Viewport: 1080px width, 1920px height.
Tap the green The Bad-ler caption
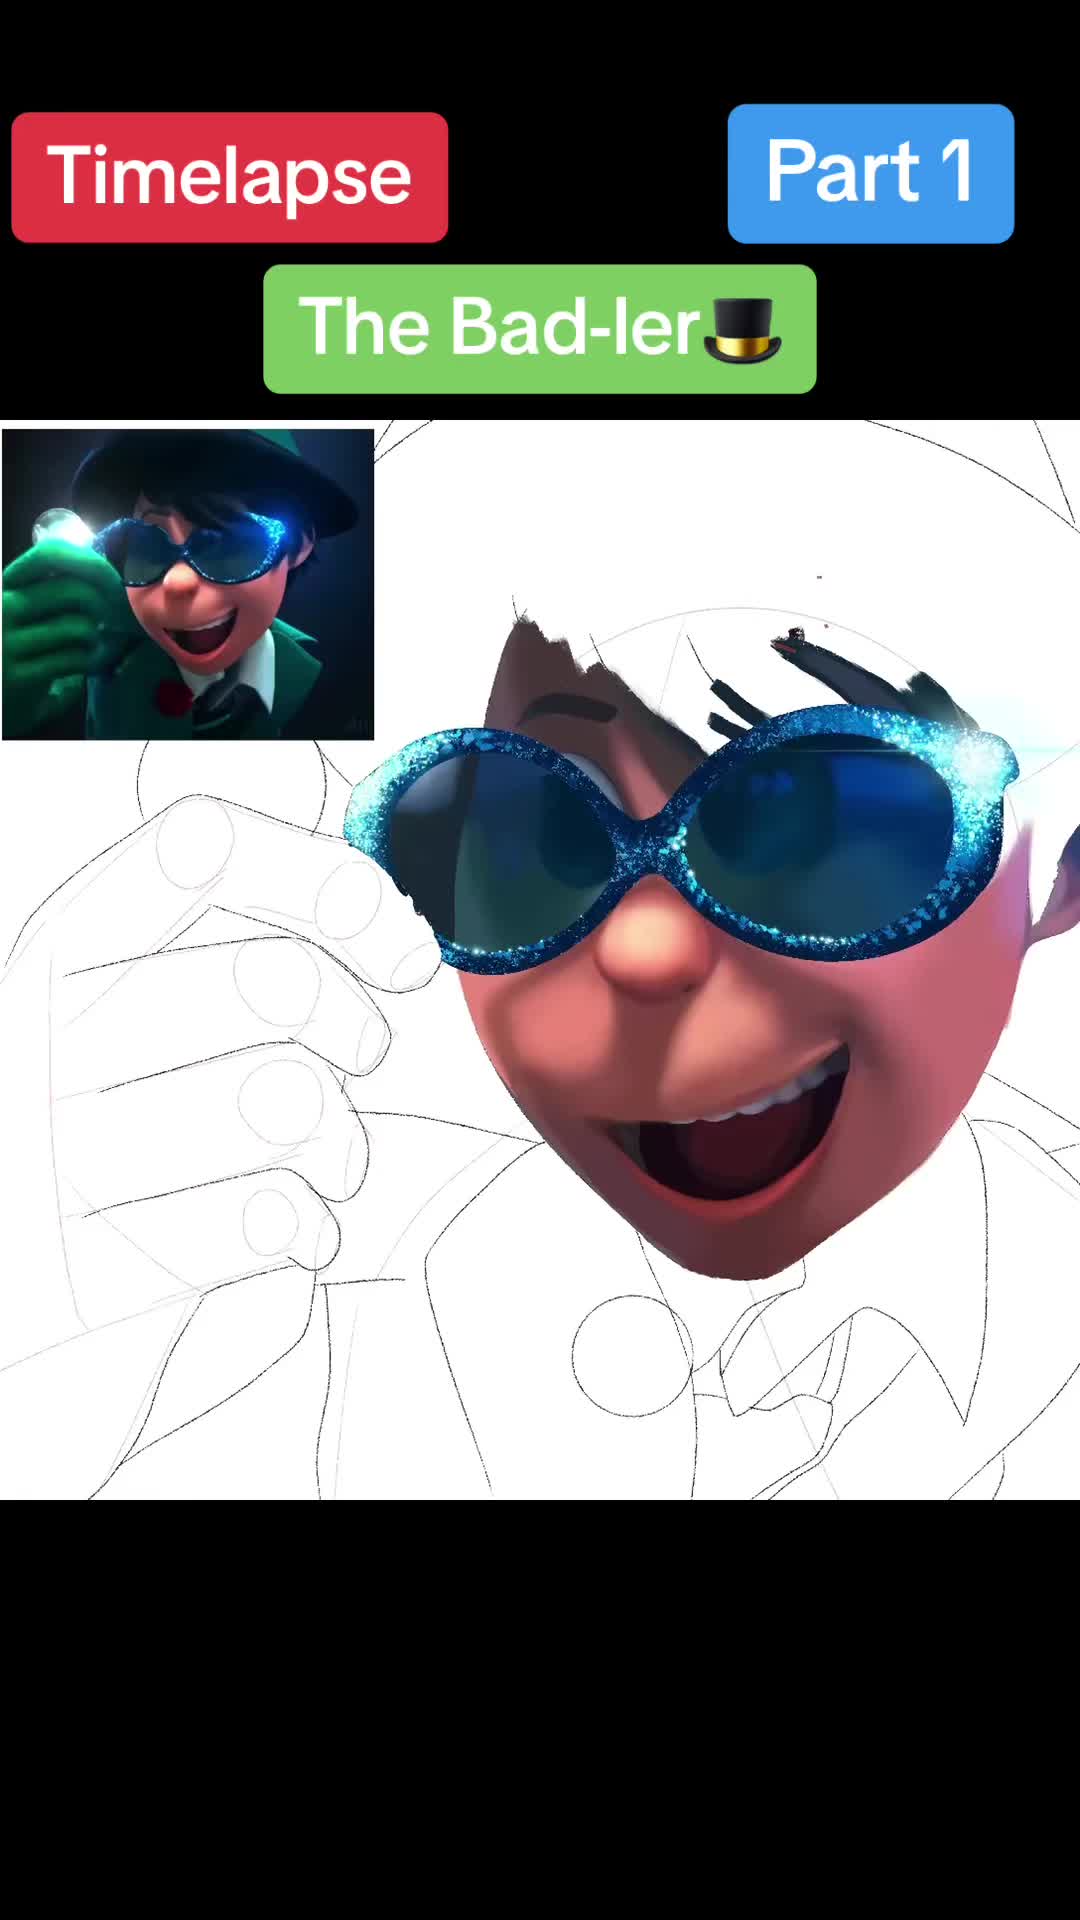(x=539, y=329)
